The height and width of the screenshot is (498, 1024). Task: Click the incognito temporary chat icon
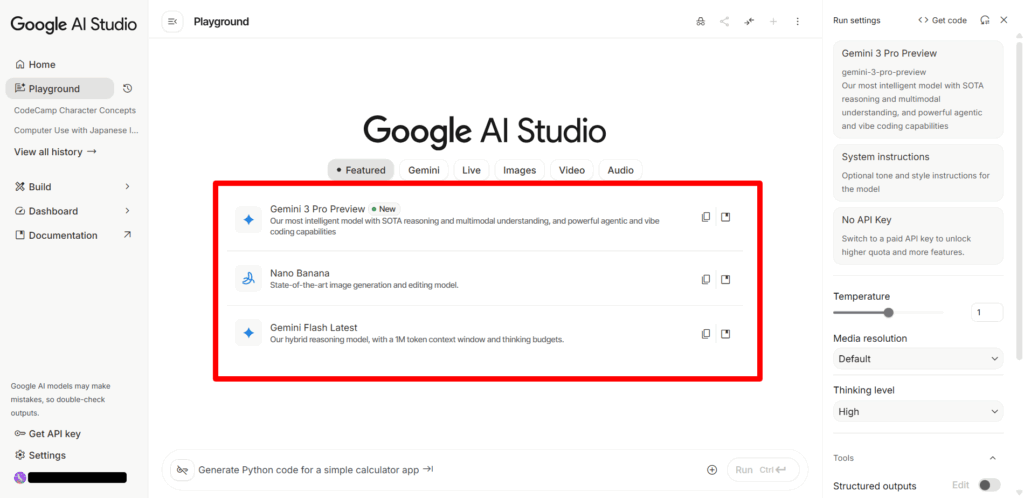[x=700, y=21]
